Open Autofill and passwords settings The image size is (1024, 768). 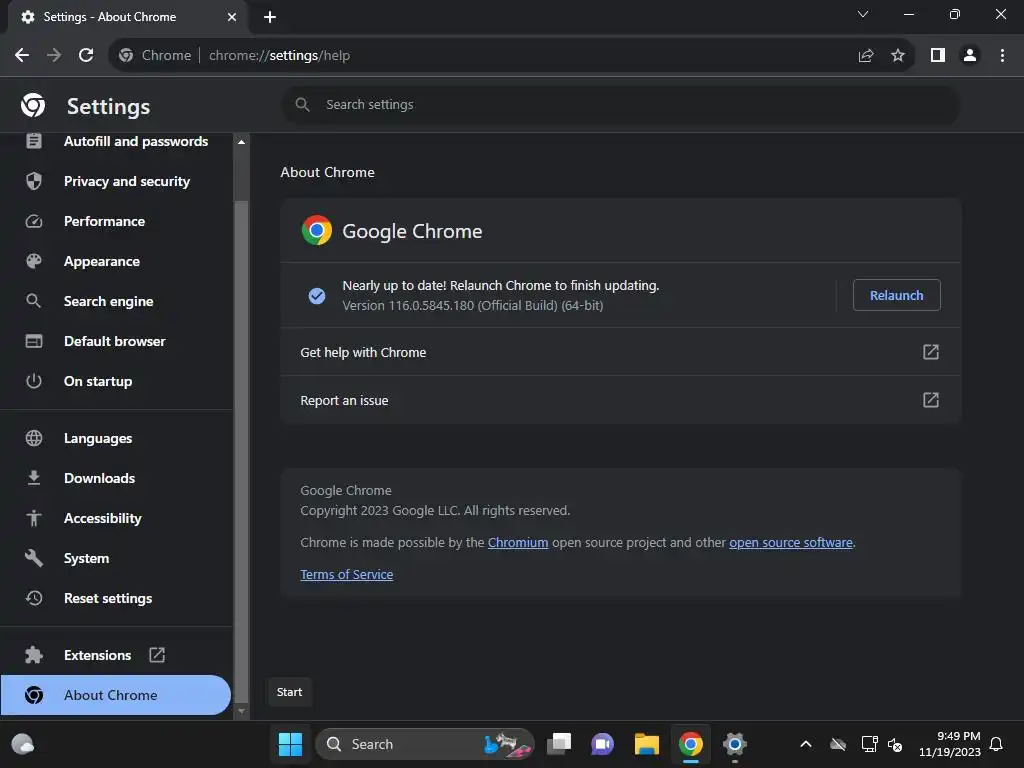(116, 141)
